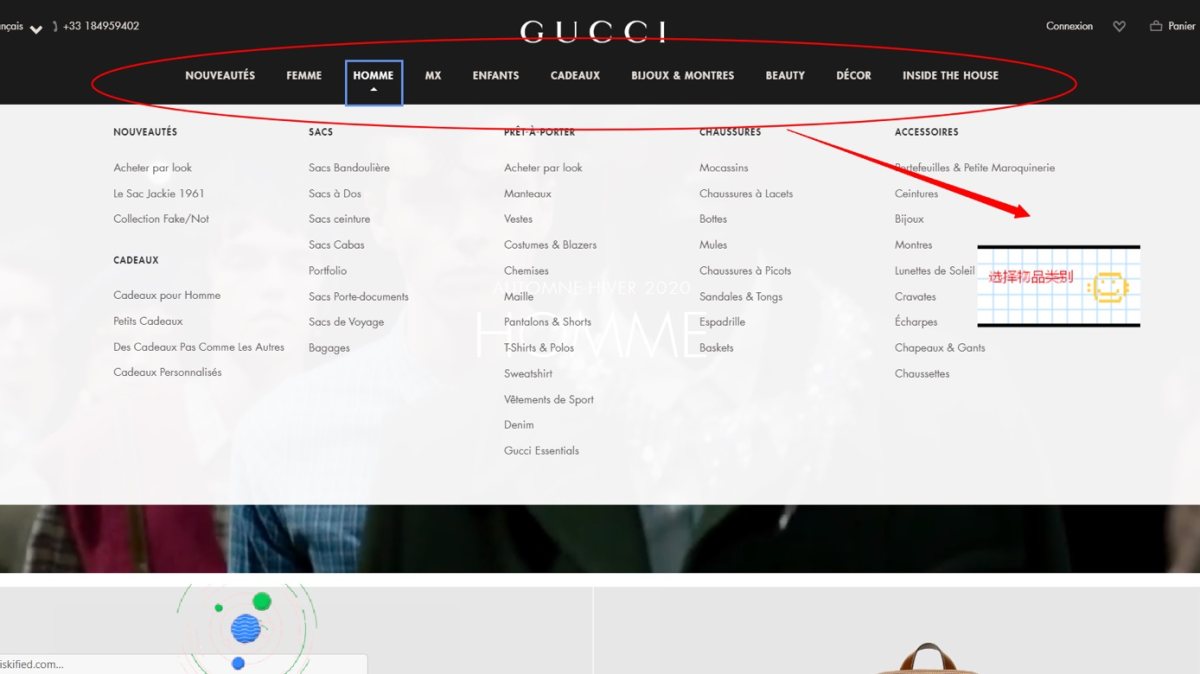Image resolution: width=1200 pixels, height=674 pixels.
Task: Select Chaussures à Picots
Action: click(x=745, y=270)
